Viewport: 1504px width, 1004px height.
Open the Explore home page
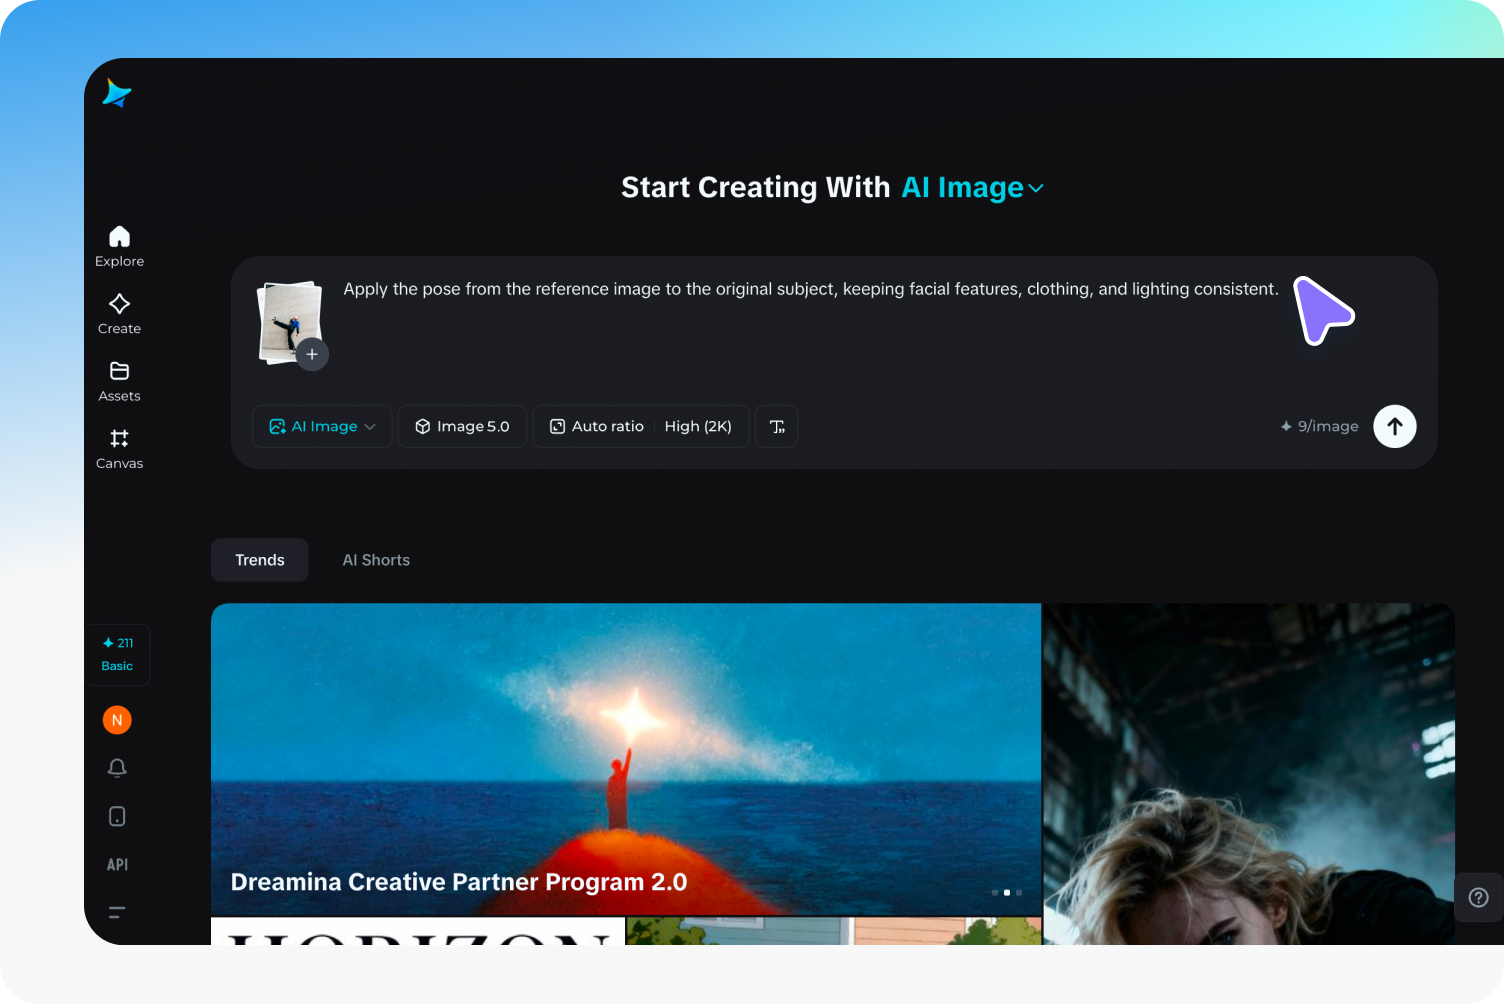[x=119, y=246]
